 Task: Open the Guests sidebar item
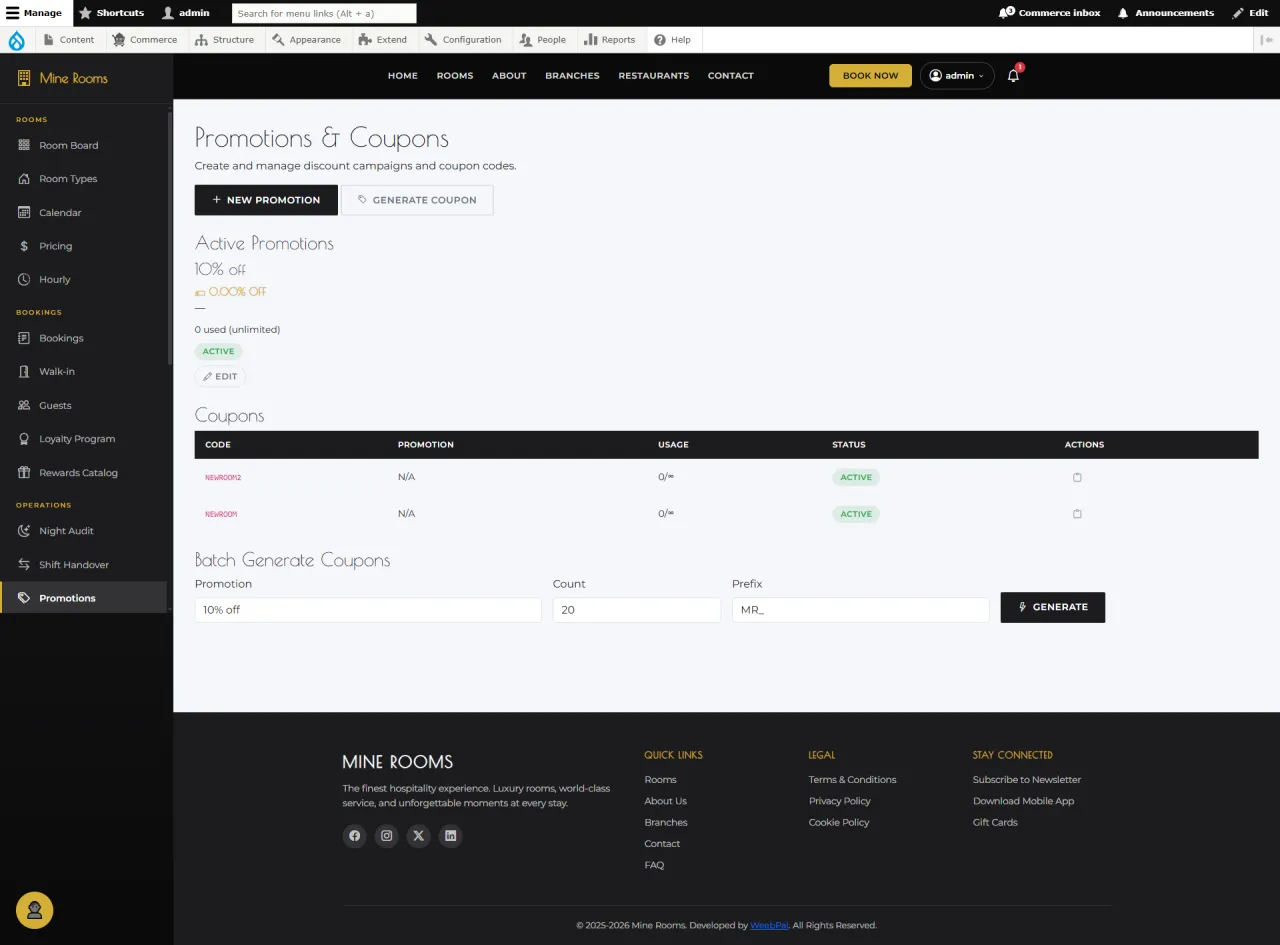[x=84, y=406]
